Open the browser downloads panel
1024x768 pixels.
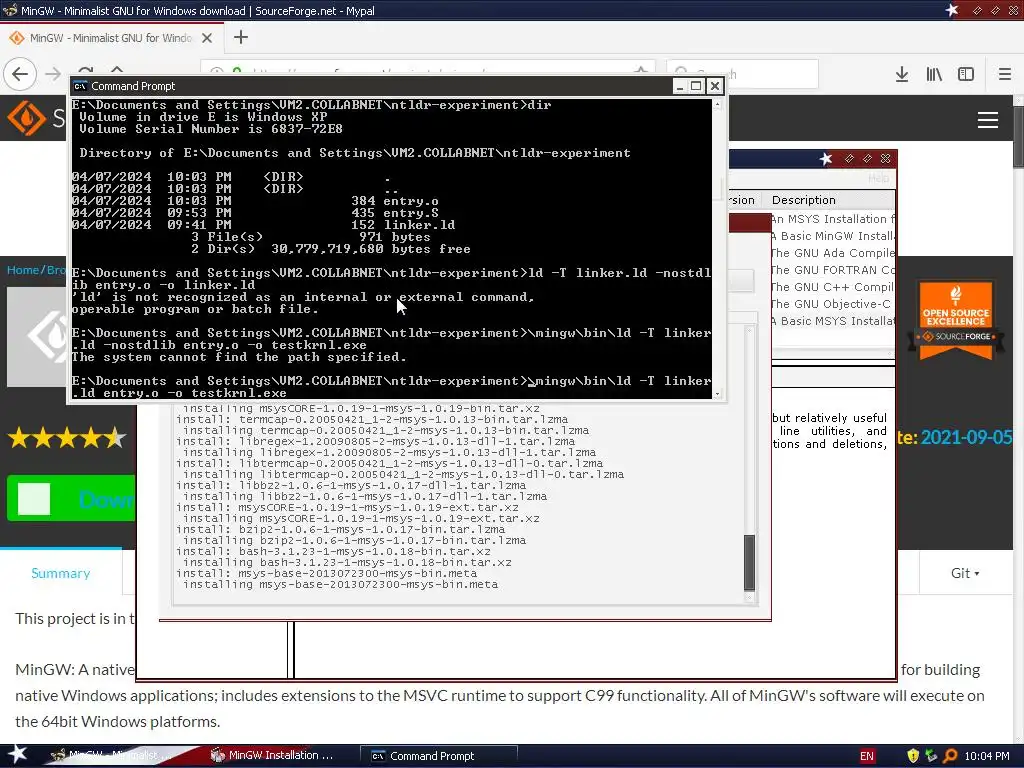point(902,74)
